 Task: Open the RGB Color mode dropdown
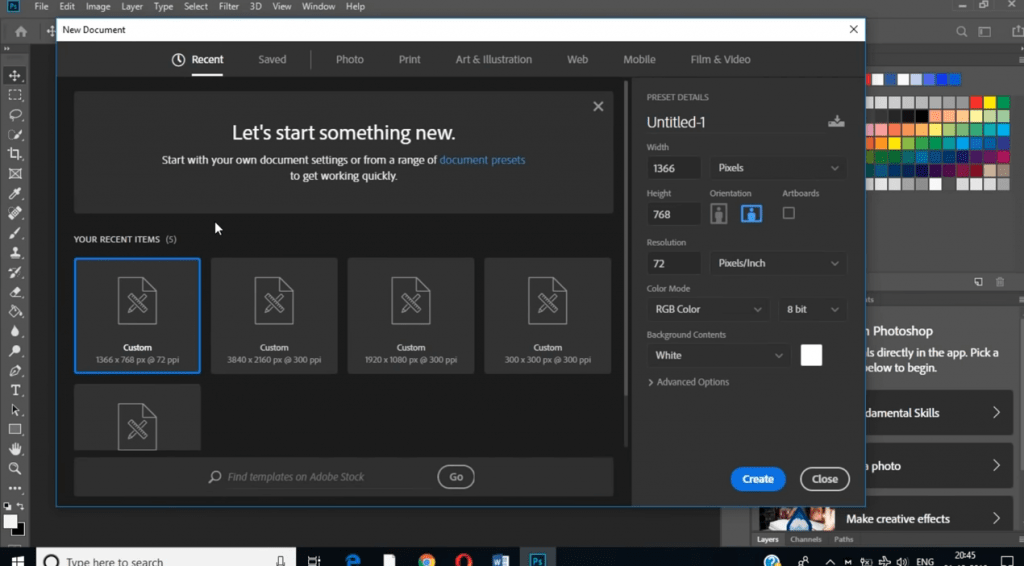pyautogui.click(x=708, y=309)
